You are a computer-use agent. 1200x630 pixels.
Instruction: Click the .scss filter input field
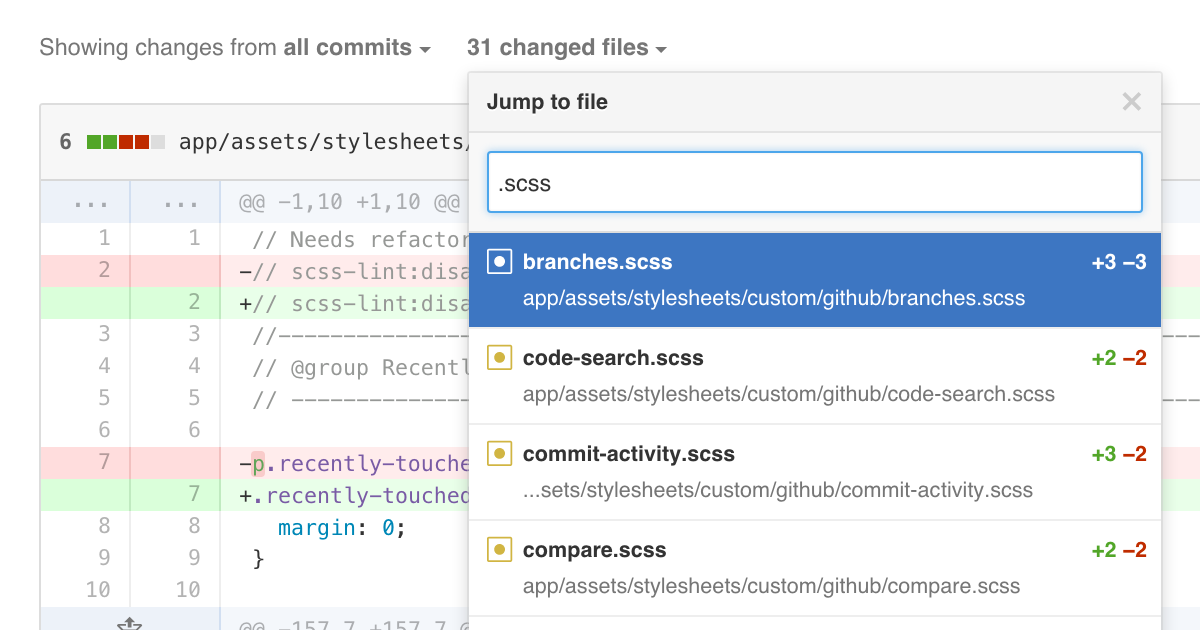pyautogui.click(x=814, y=182)
